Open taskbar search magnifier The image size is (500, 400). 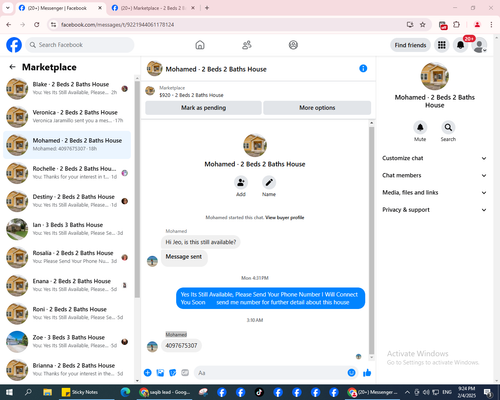pos(28,392)
